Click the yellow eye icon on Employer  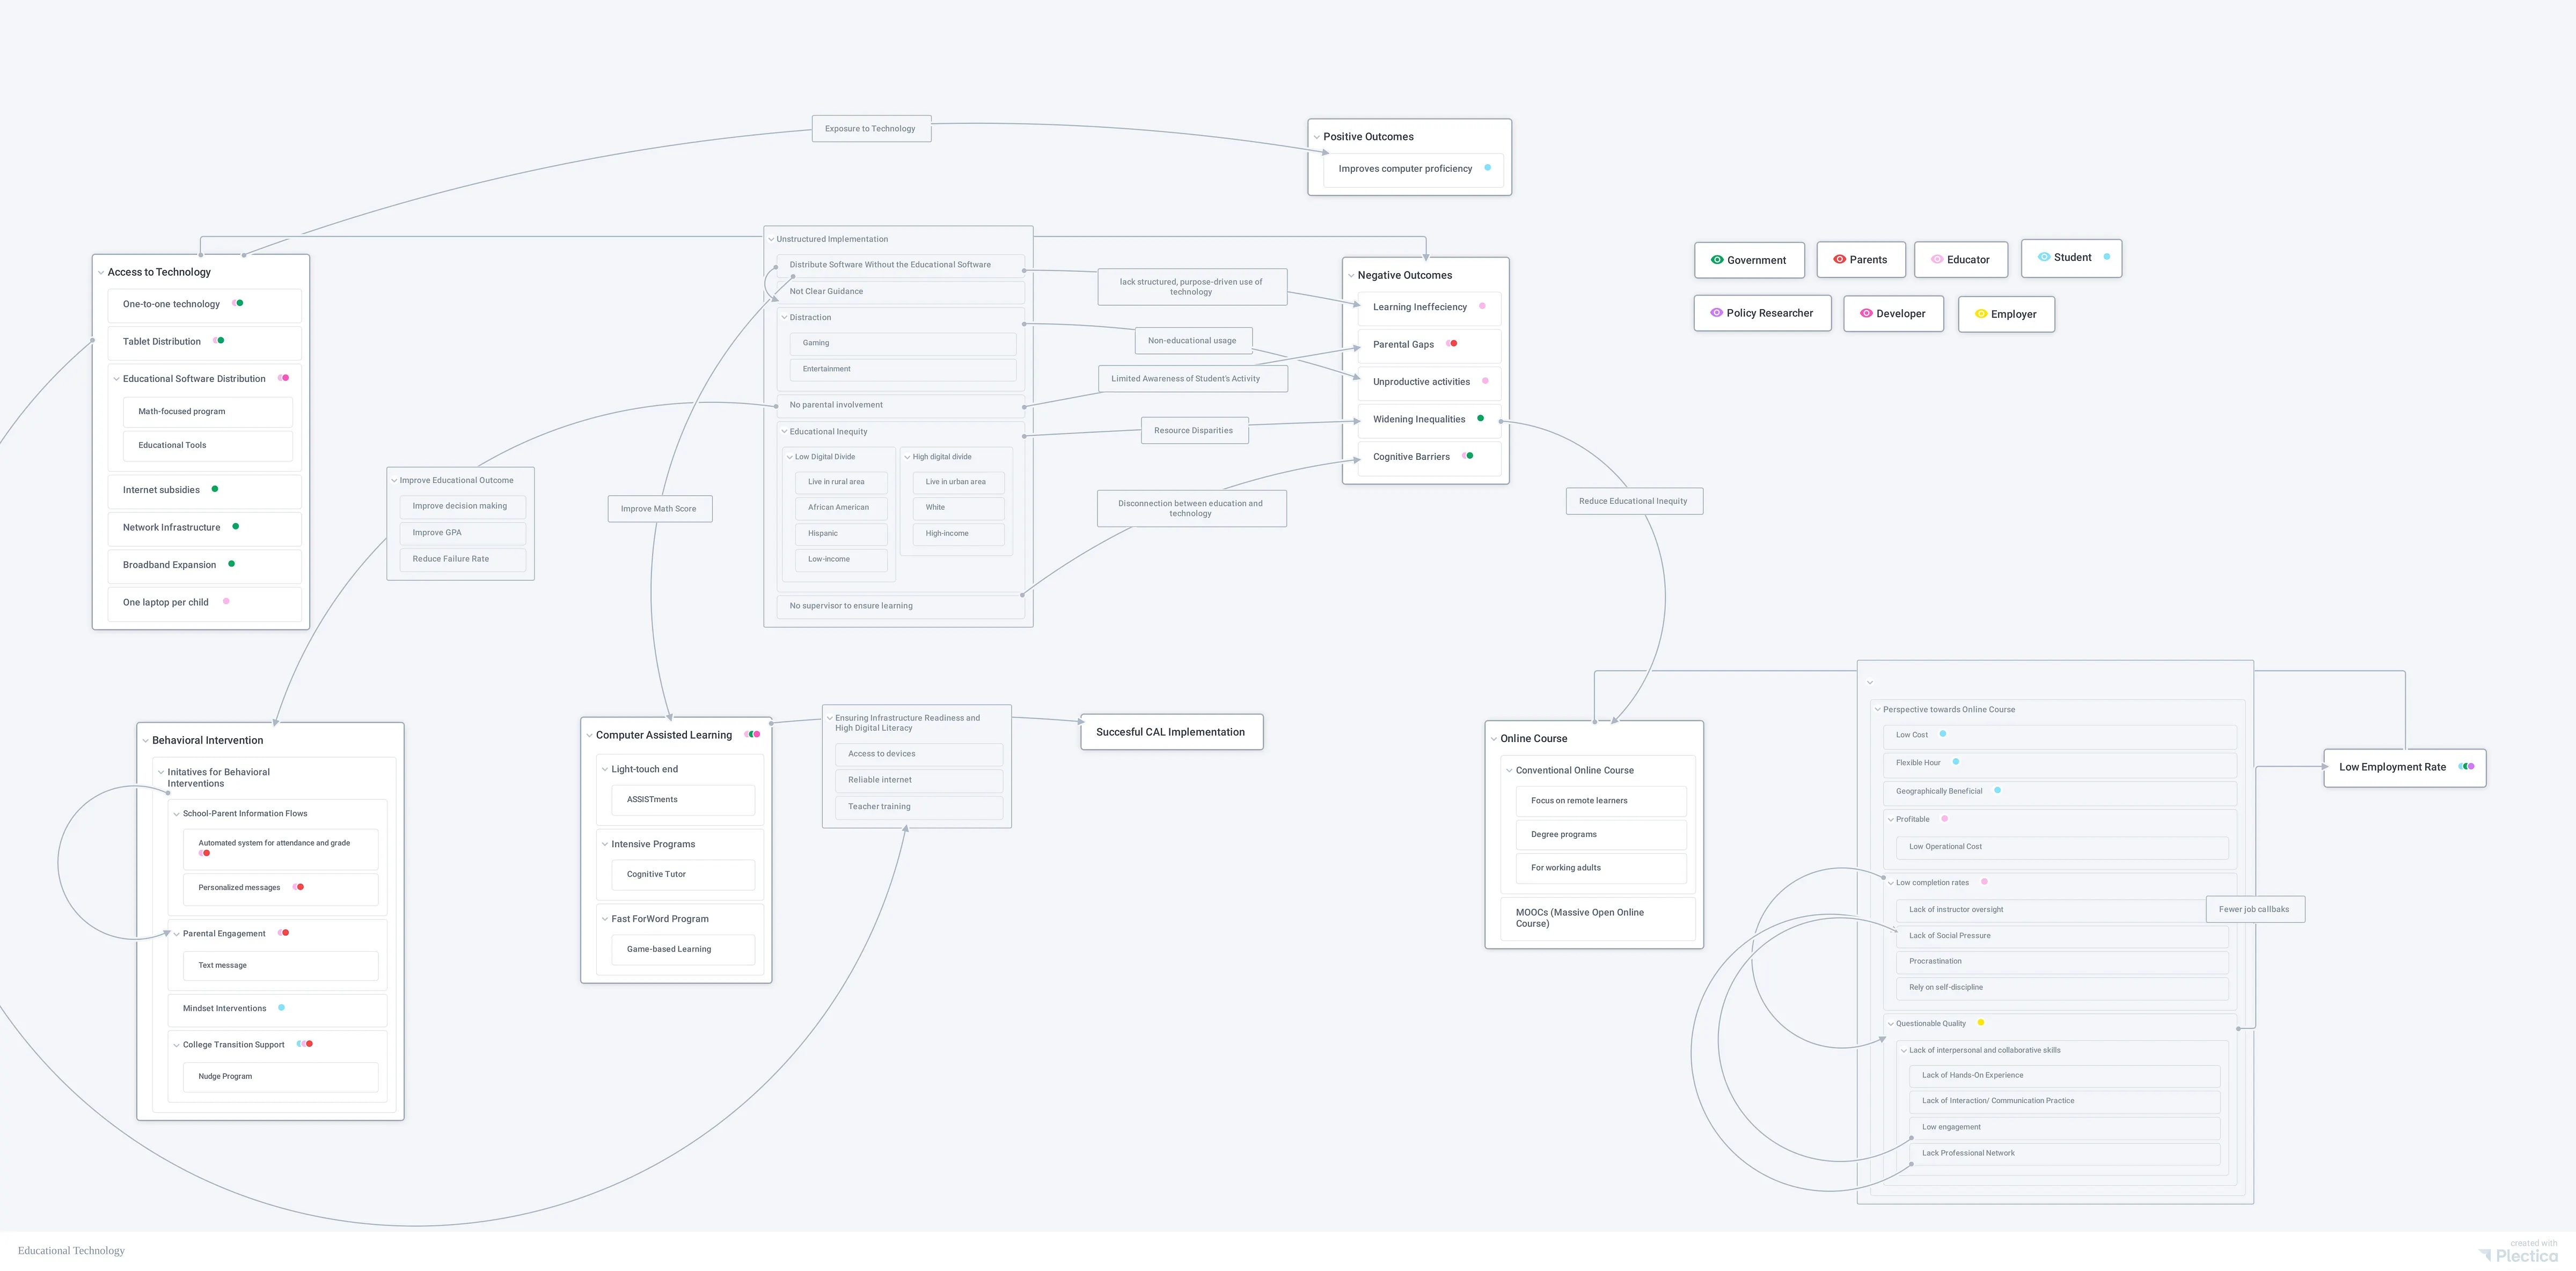point(1981,314)
